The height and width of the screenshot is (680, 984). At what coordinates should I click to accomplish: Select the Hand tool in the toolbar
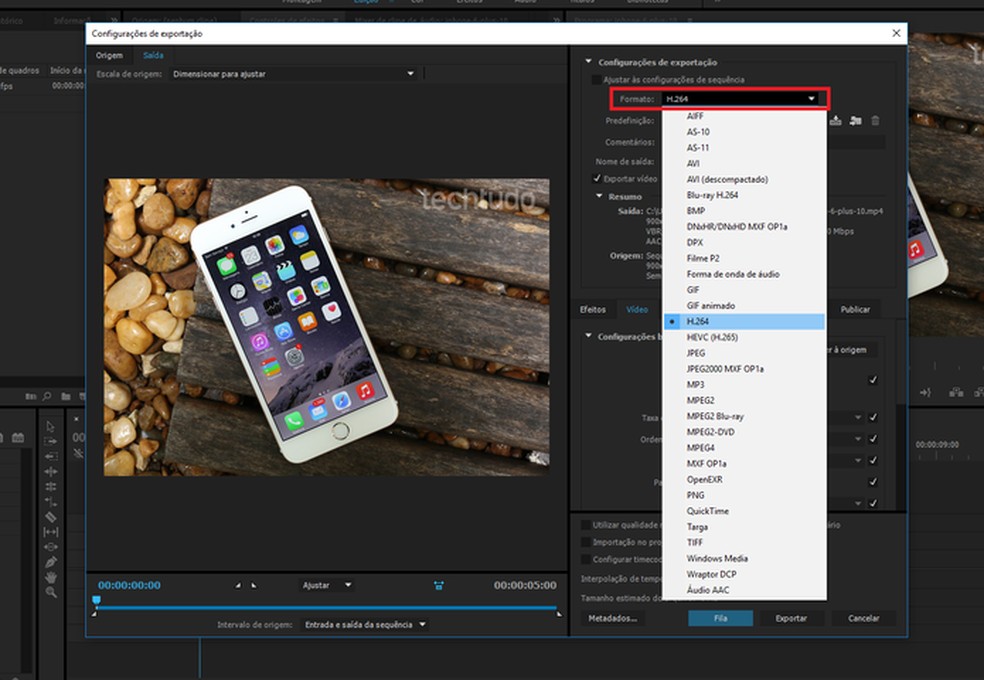[x=50, y=577]
